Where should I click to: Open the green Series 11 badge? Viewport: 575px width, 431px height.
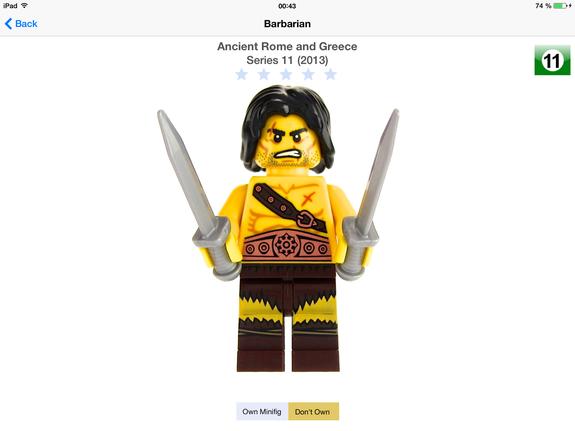(x=552, y=61)
